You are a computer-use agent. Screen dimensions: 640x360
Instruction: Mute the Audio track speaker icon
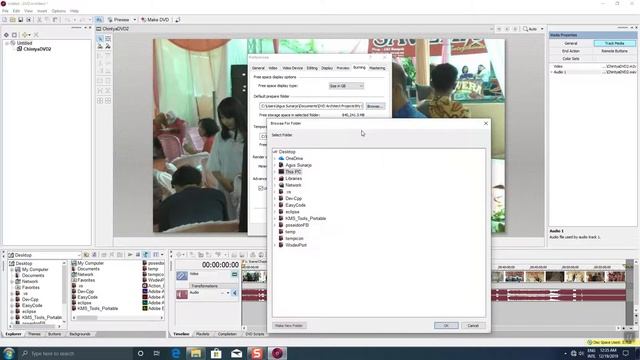click(x=235, y=293)
